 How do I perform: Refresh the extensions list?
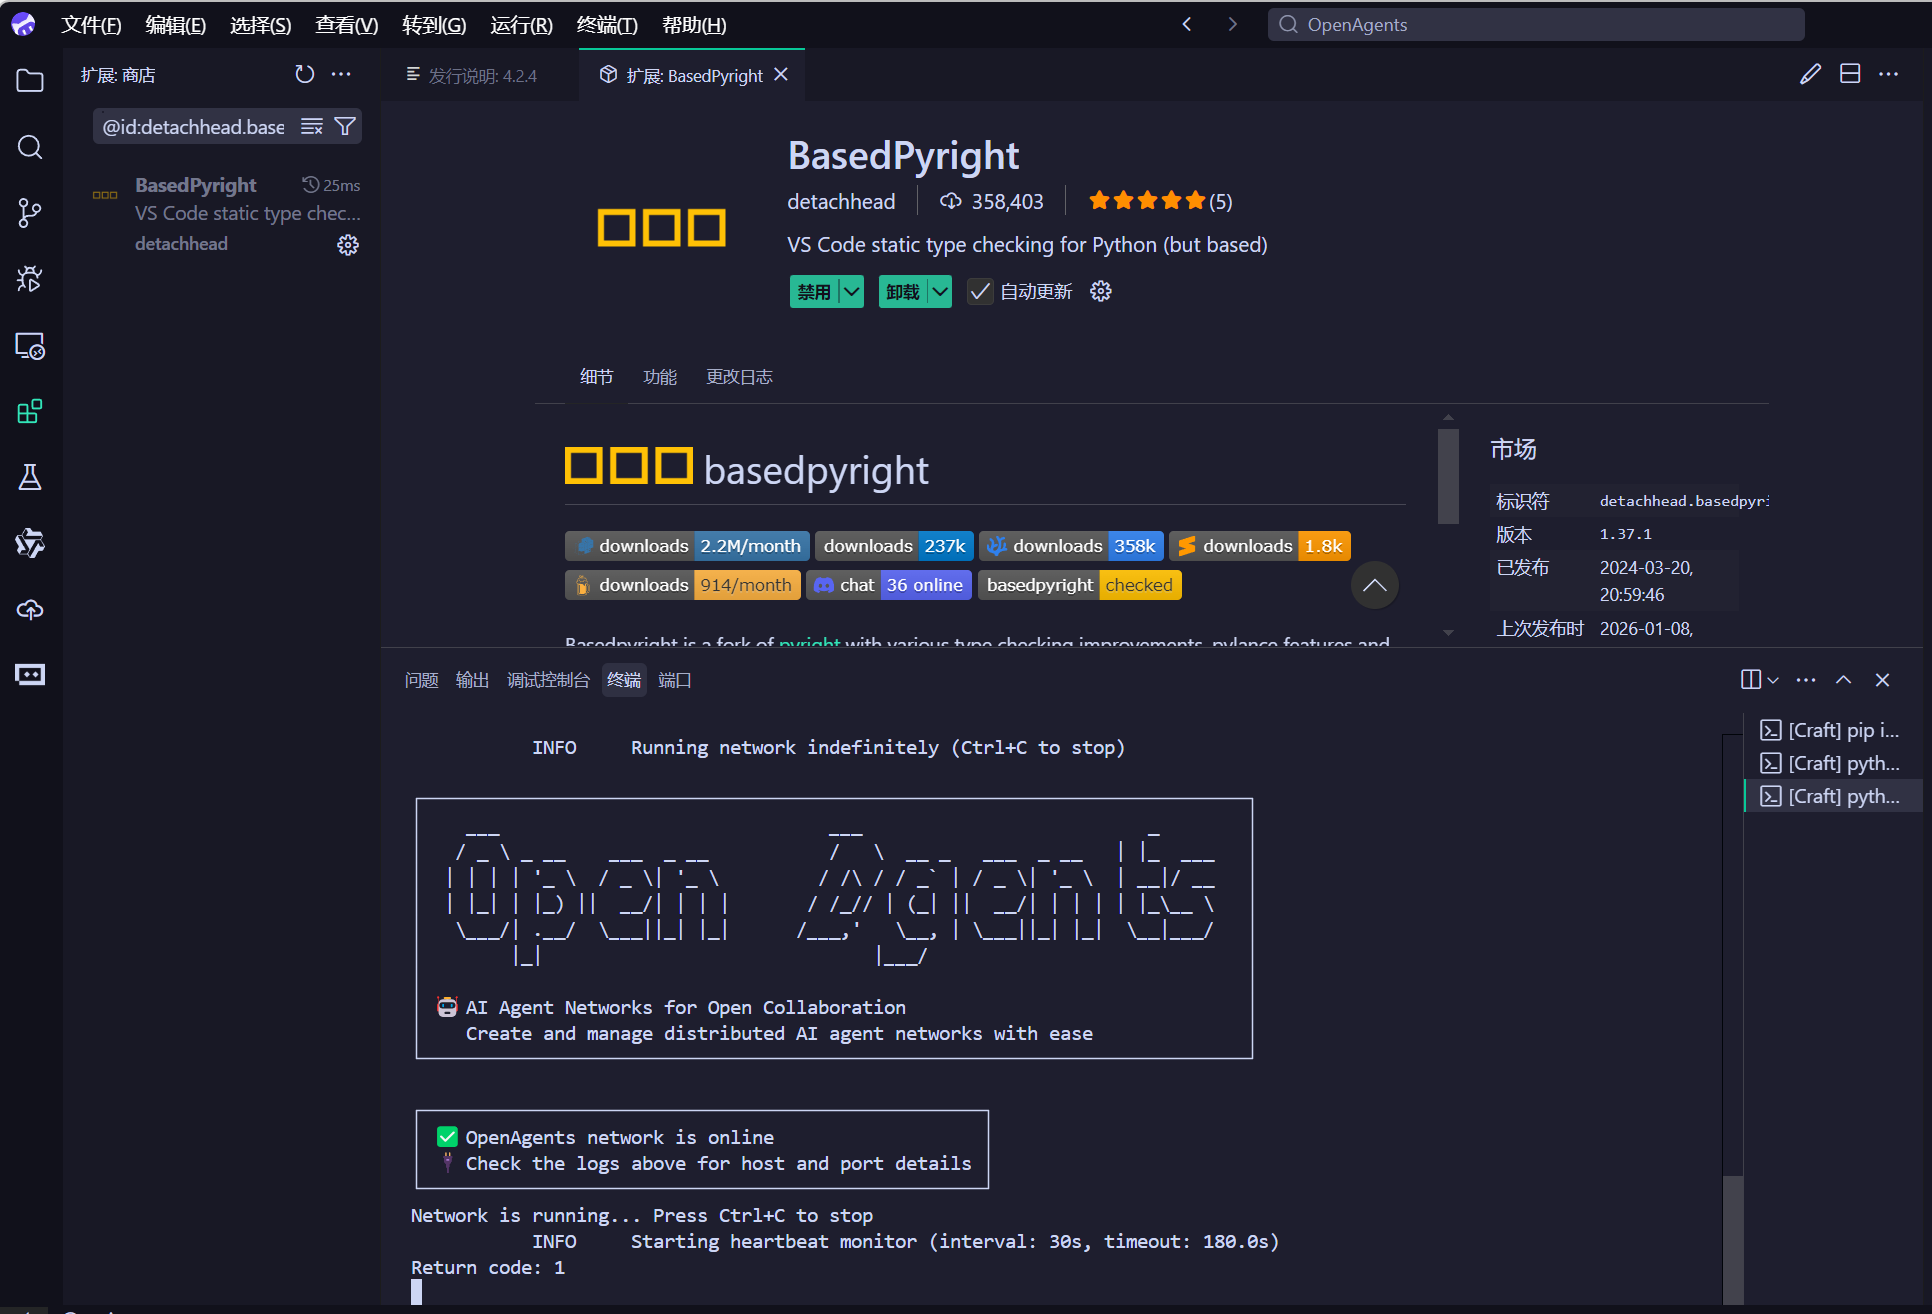[x=304, y=74]
